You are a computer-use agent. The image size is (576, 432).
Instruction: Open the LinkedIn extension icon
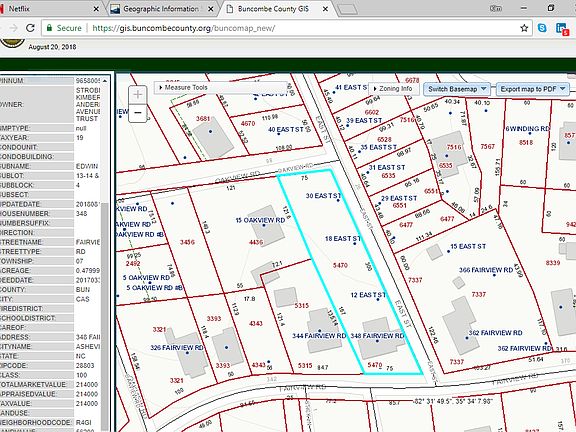point(562,29)
